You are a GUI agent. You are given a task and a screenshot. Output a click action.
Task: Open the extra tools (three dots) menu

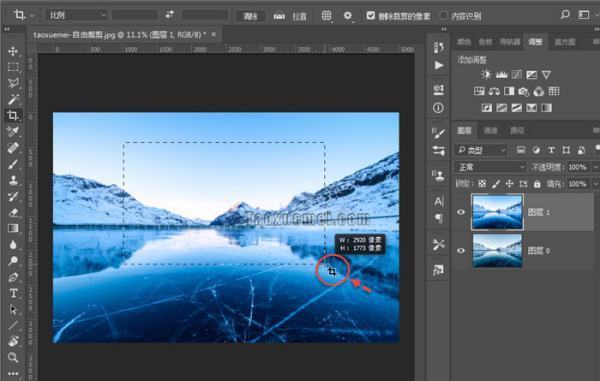(13, 373)
